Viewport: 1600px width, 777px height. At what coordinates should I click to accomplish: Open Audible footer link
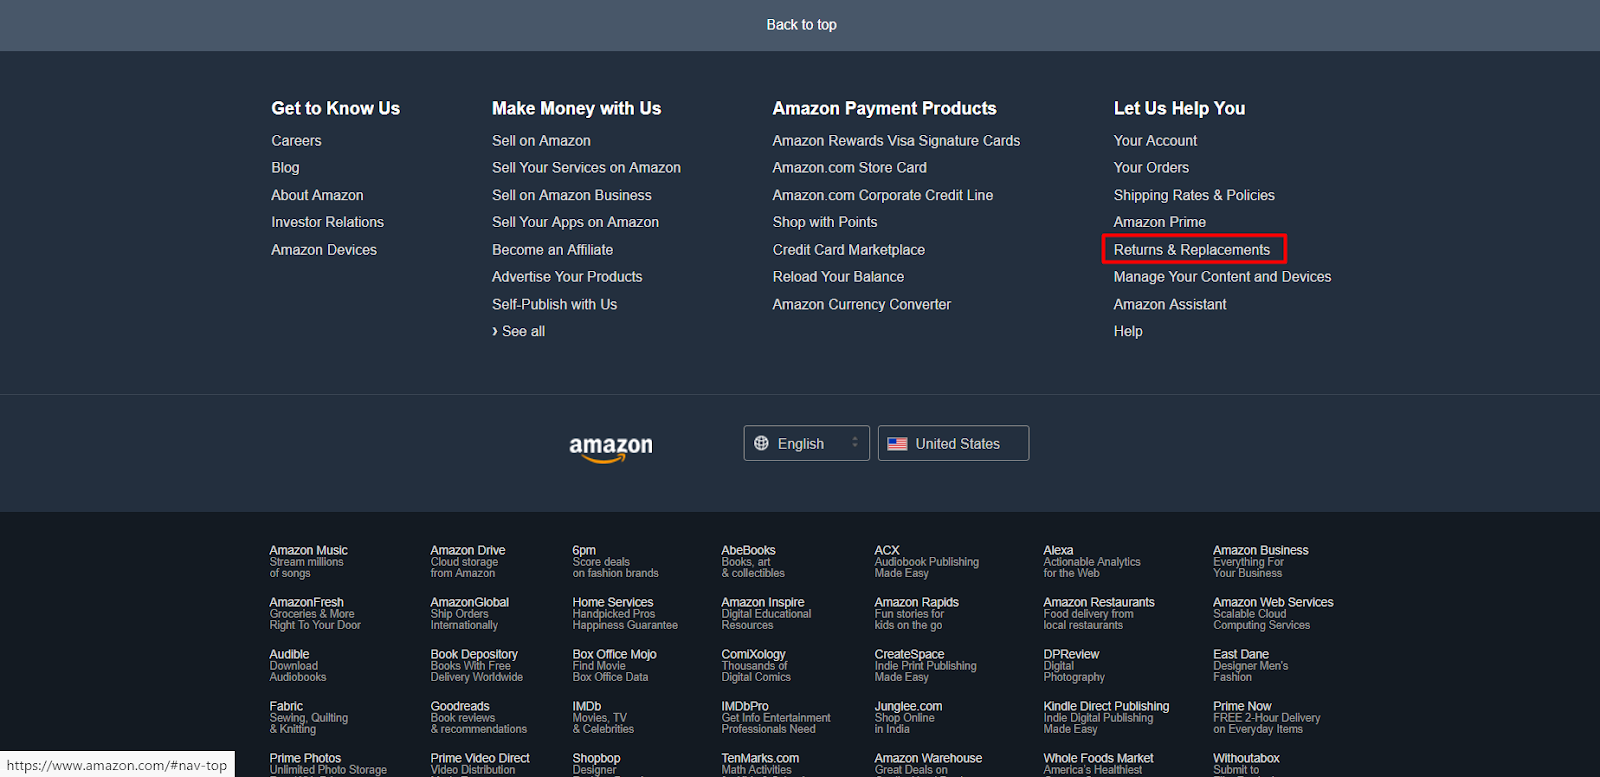[297, 665]
